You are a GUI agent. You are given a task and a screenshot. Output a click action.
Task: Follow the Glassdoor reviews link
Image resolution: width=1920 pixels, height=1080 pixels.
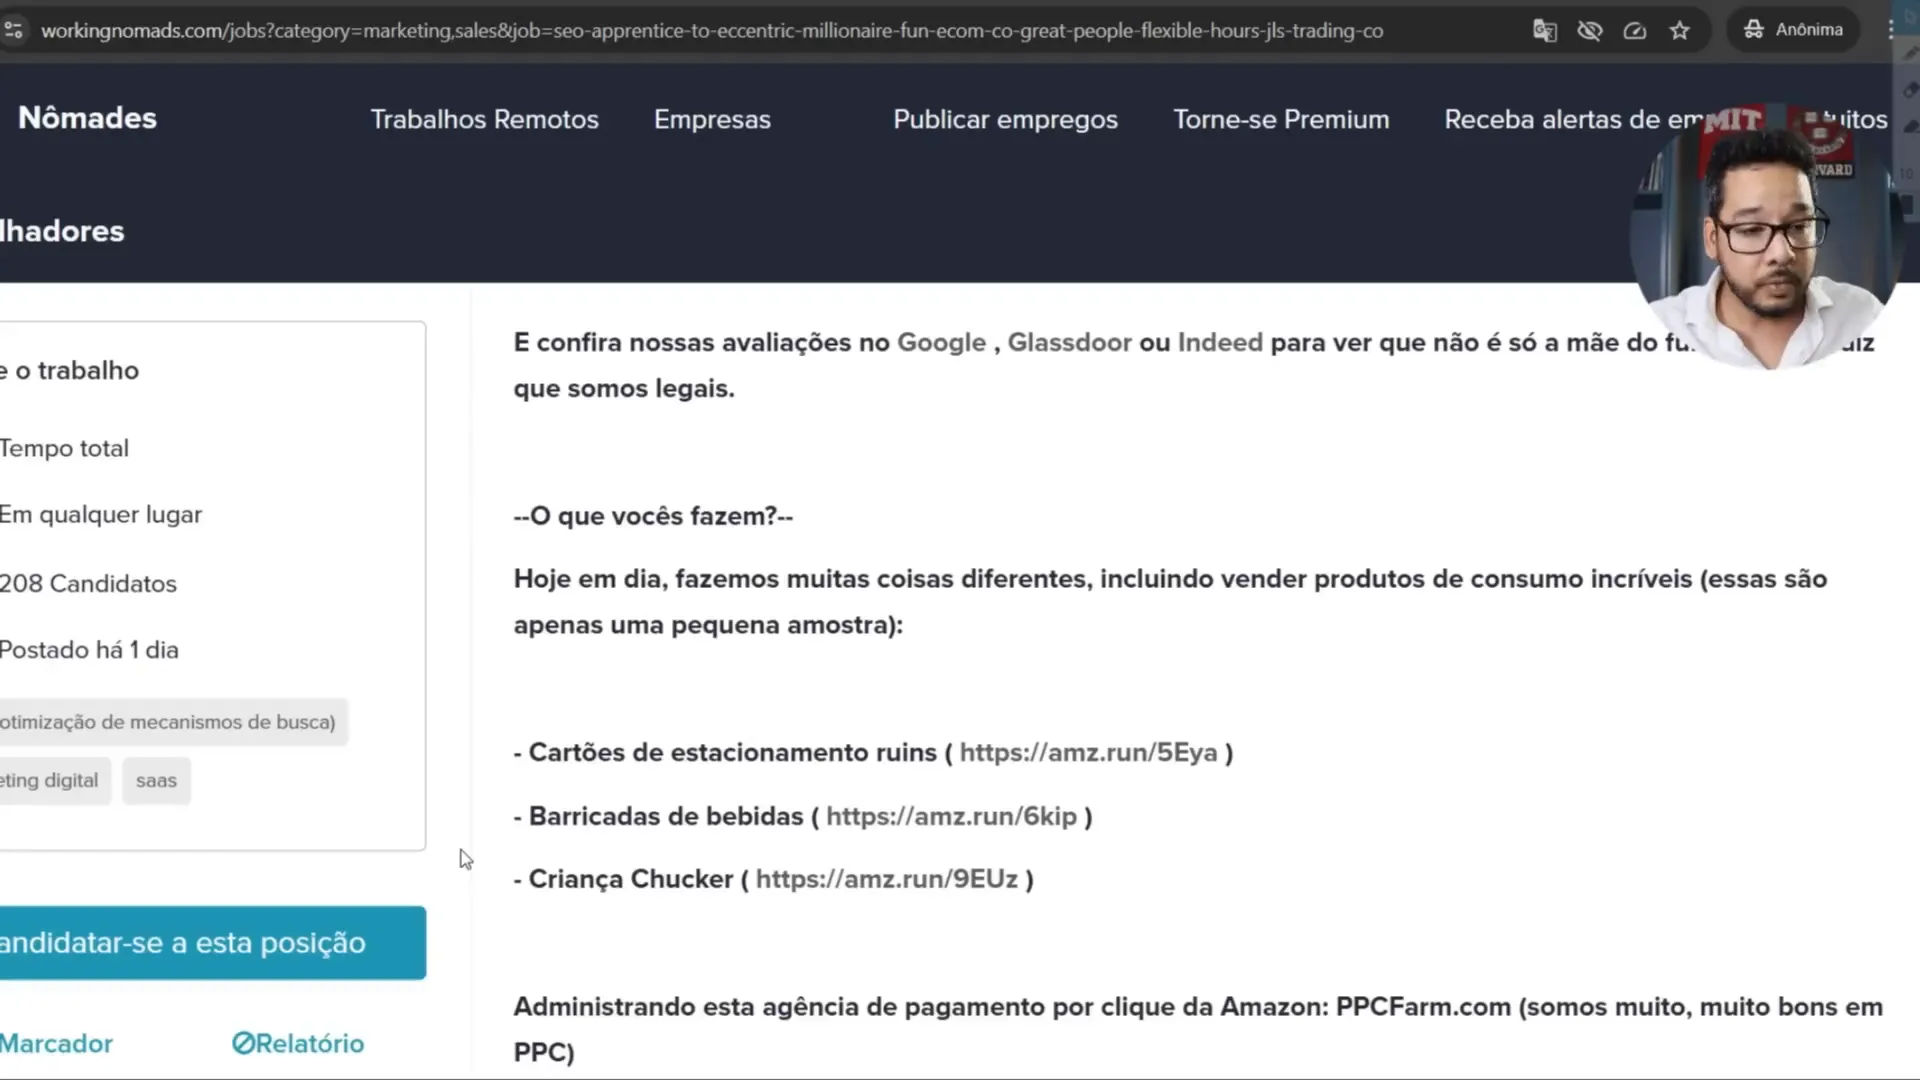tap(1069, 342)
